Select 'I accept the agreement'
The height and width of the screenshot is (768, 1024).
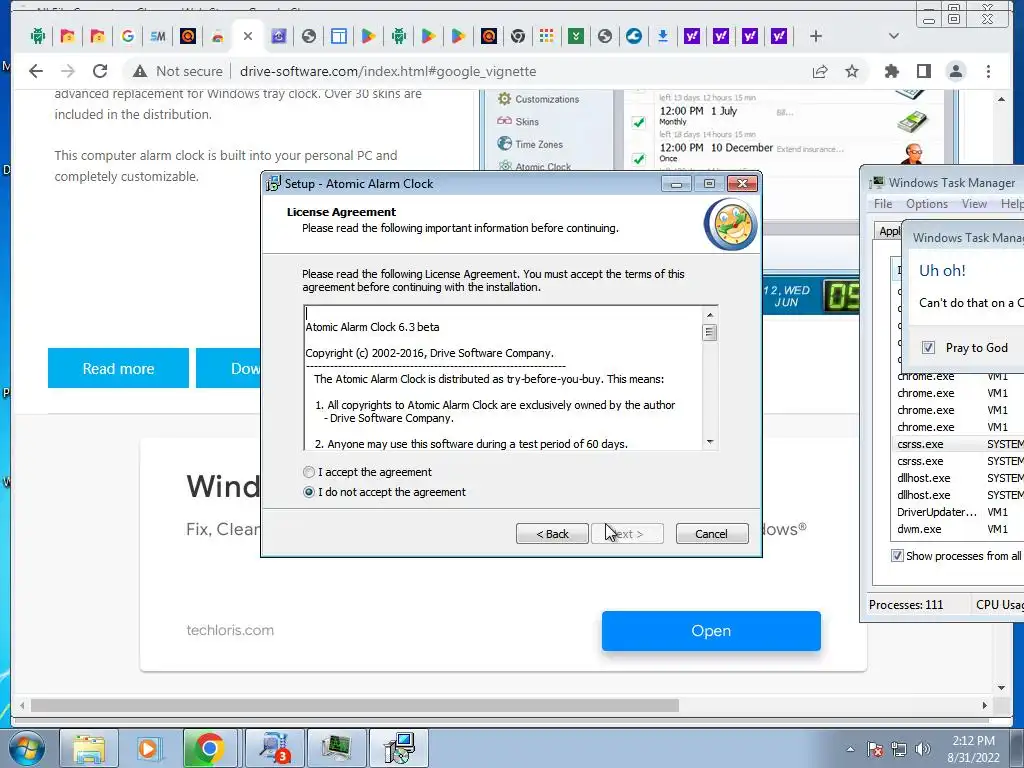(x=309, y=472)
